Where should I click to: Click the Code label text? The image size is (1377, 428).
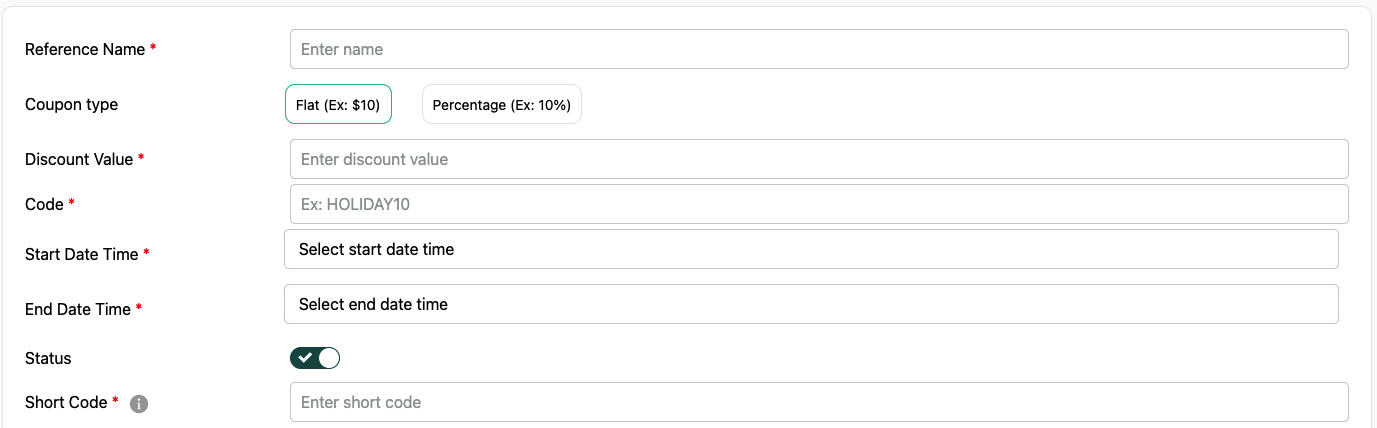[x=44, y=204]
